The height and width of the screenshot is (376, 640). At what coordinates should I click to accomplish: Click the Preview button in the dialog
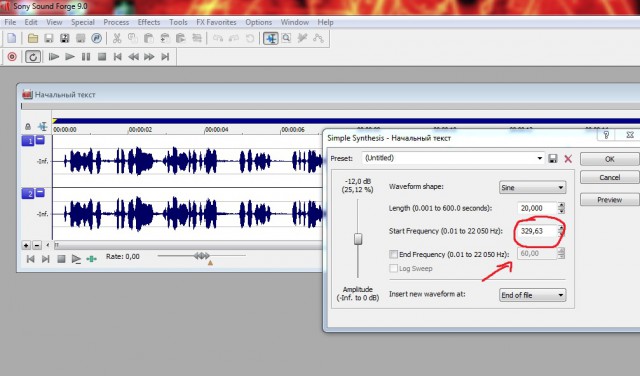[609, 200]
